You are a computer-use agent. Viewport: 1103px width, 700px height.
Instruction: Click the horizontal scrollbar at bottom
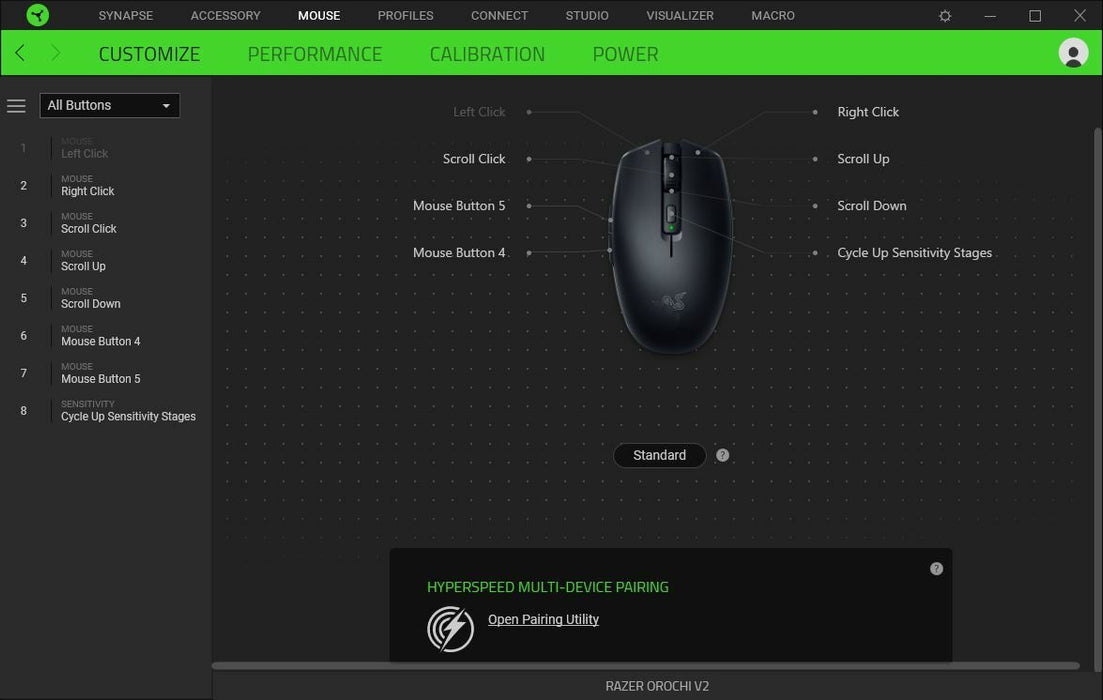[645, 666]
